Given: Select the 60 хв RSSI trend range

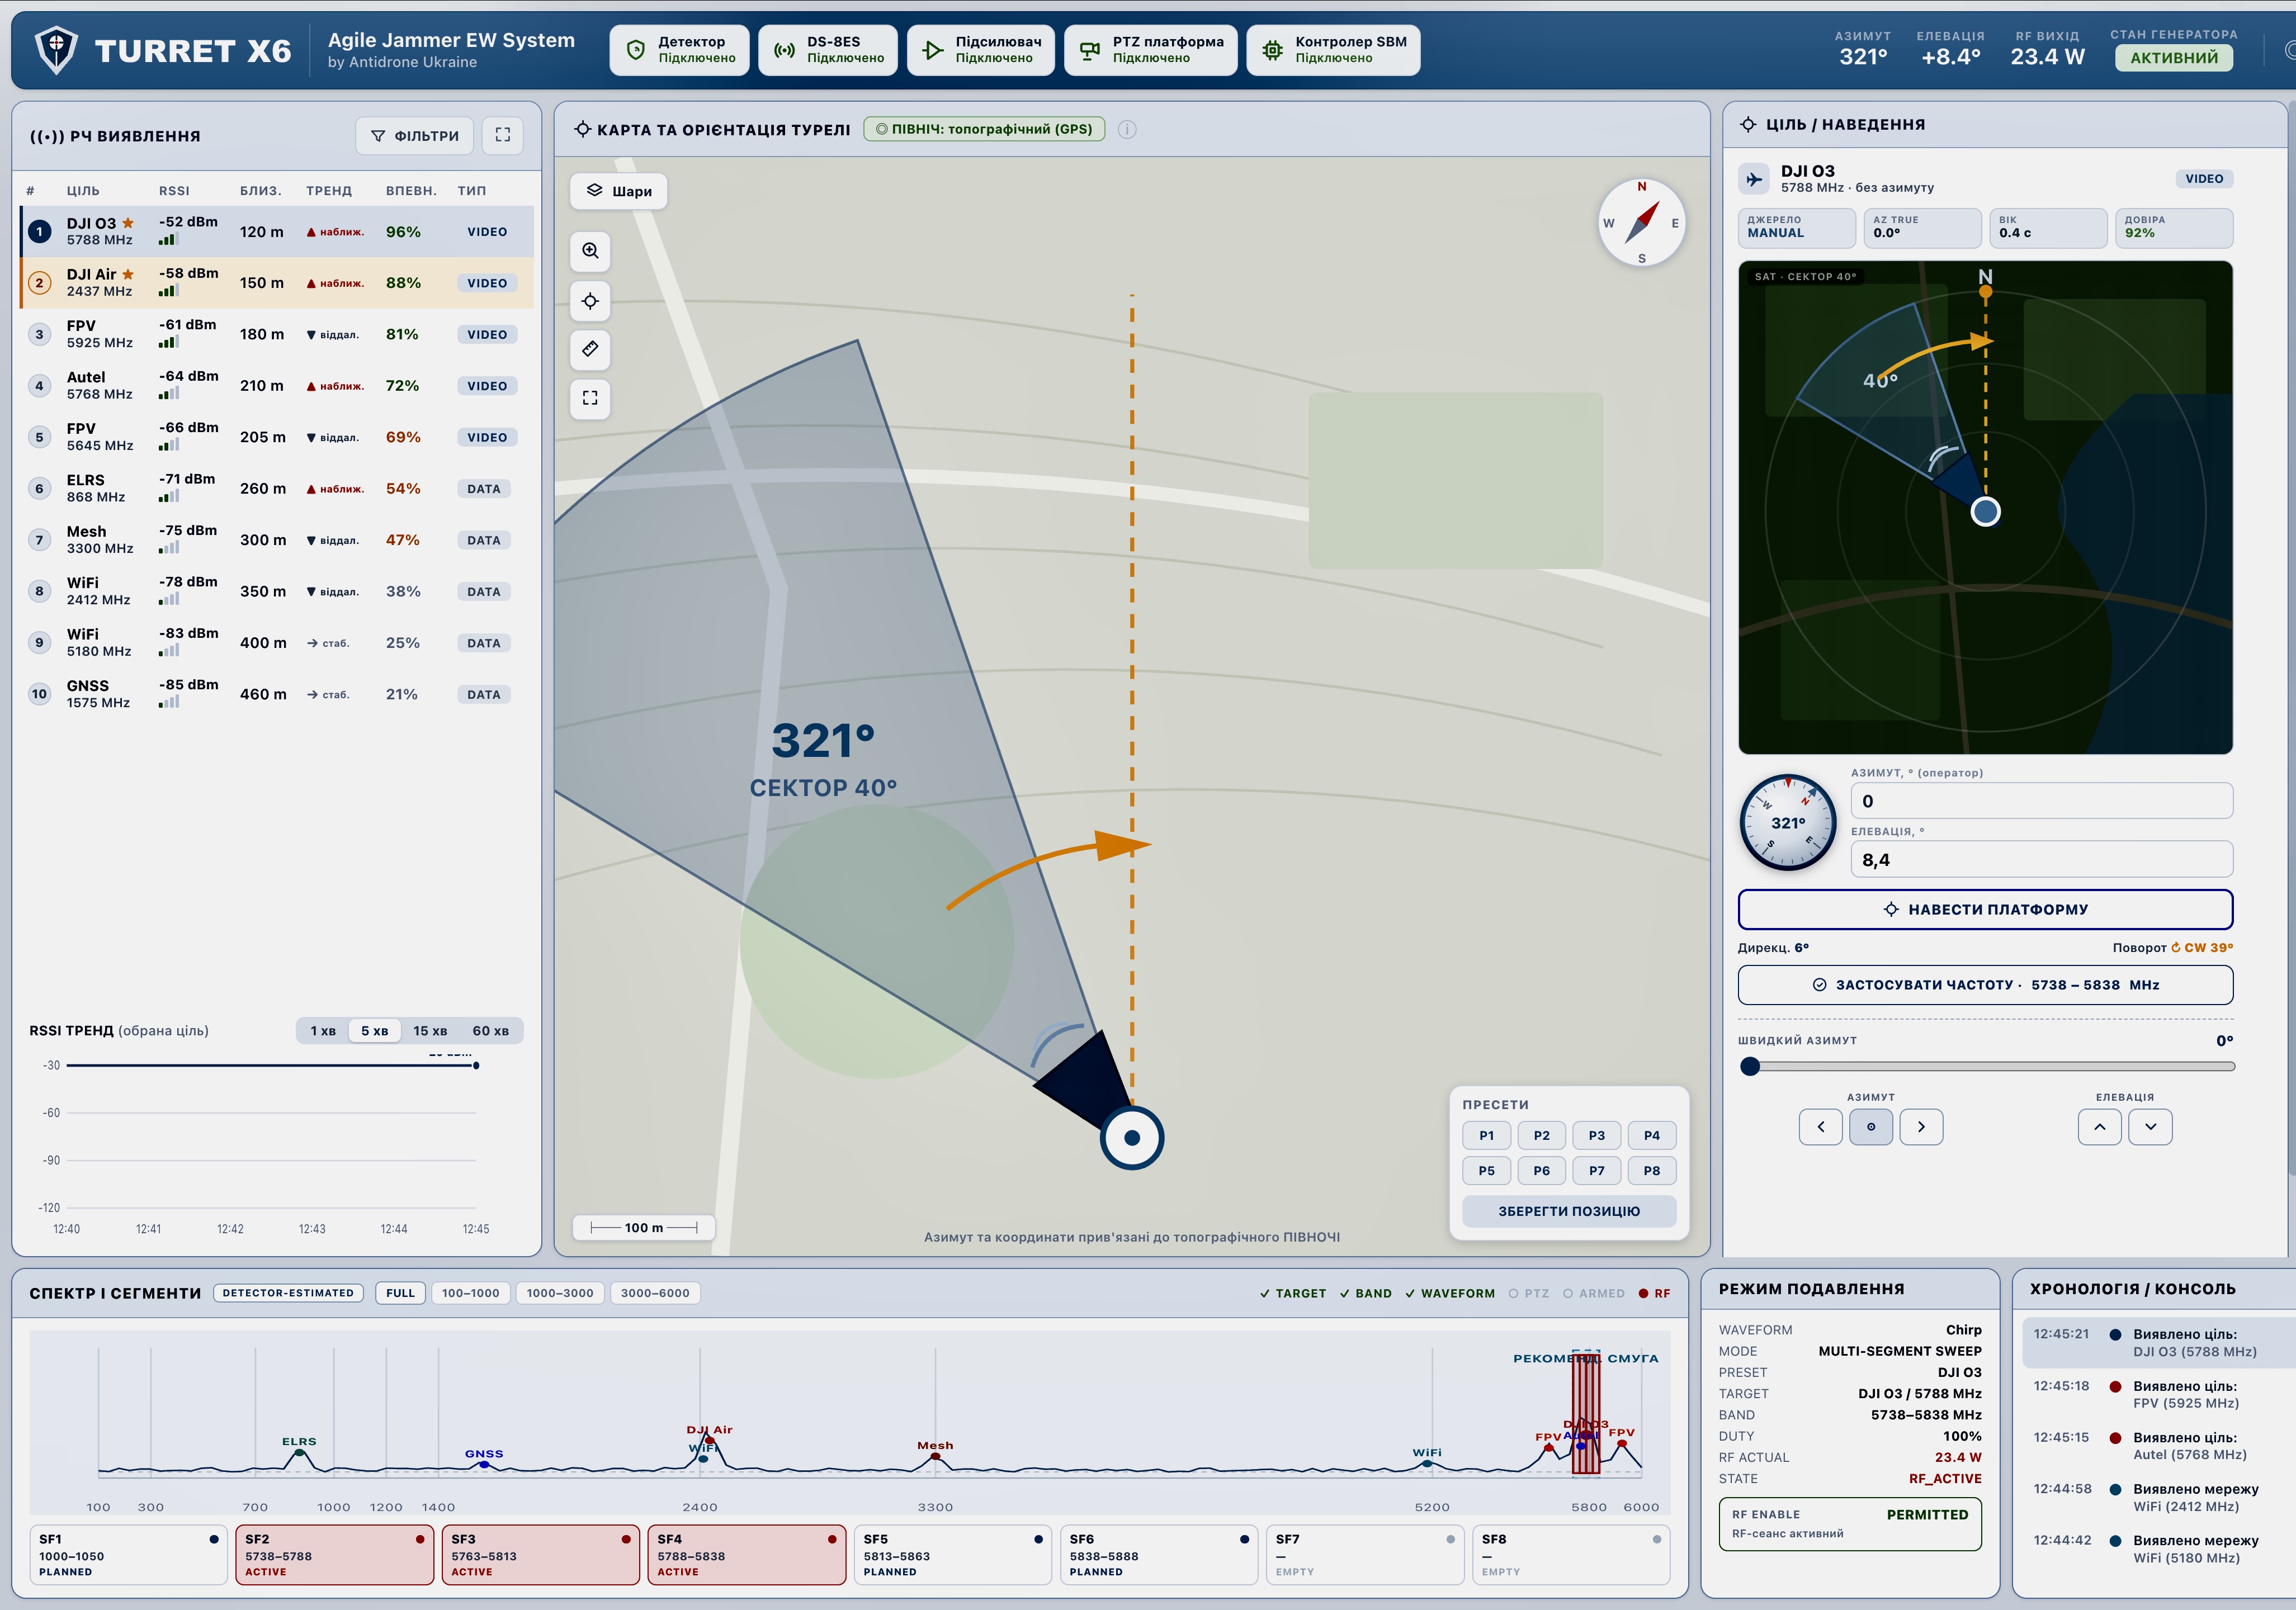Looking at the screenshot, I should coord(490,1031).
